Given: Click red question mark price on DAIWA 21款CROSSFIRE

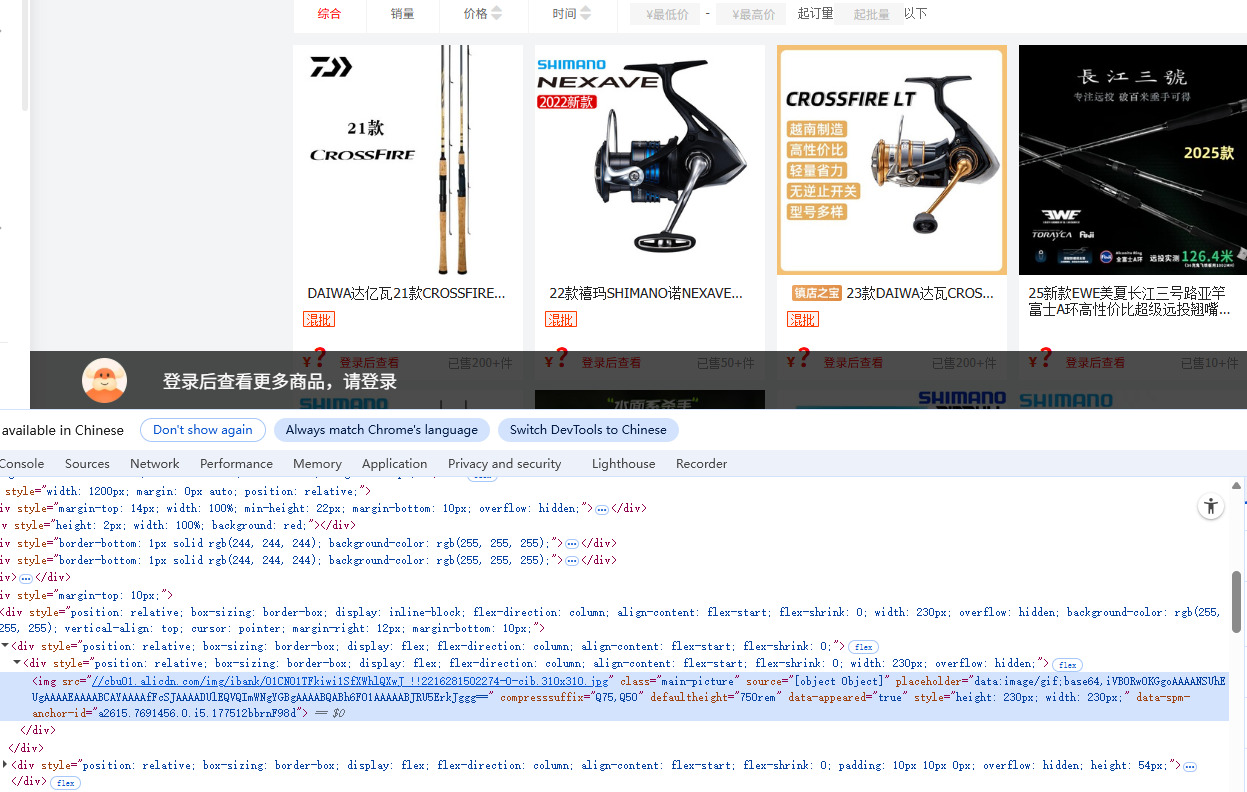Looking at the screenshot, I should pyautogui.click(x=320, y=358).
